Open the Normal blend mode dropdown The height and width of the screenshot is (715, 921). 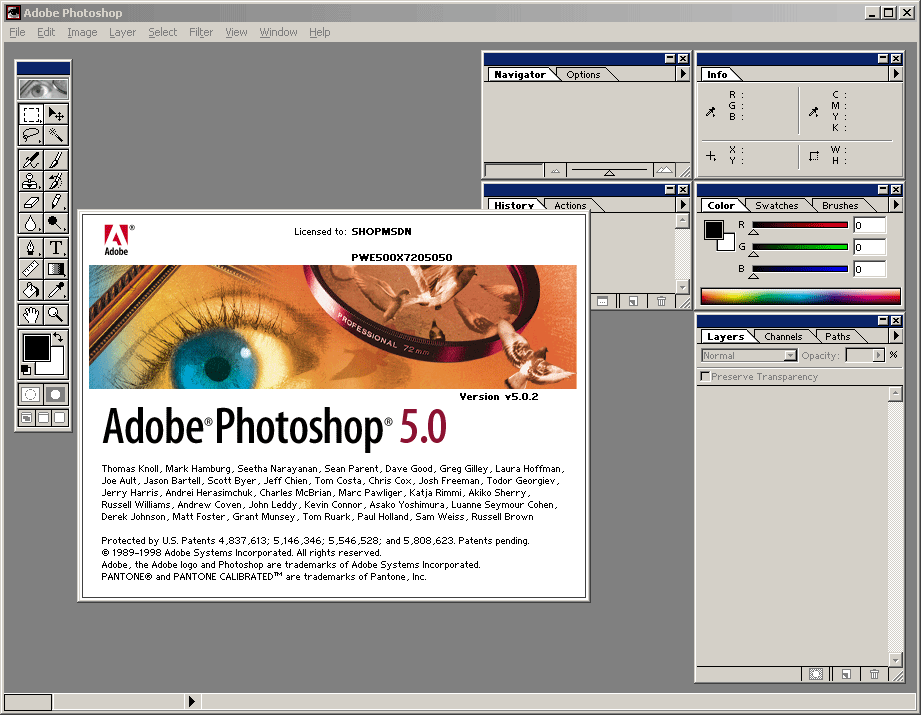[749, 355]
